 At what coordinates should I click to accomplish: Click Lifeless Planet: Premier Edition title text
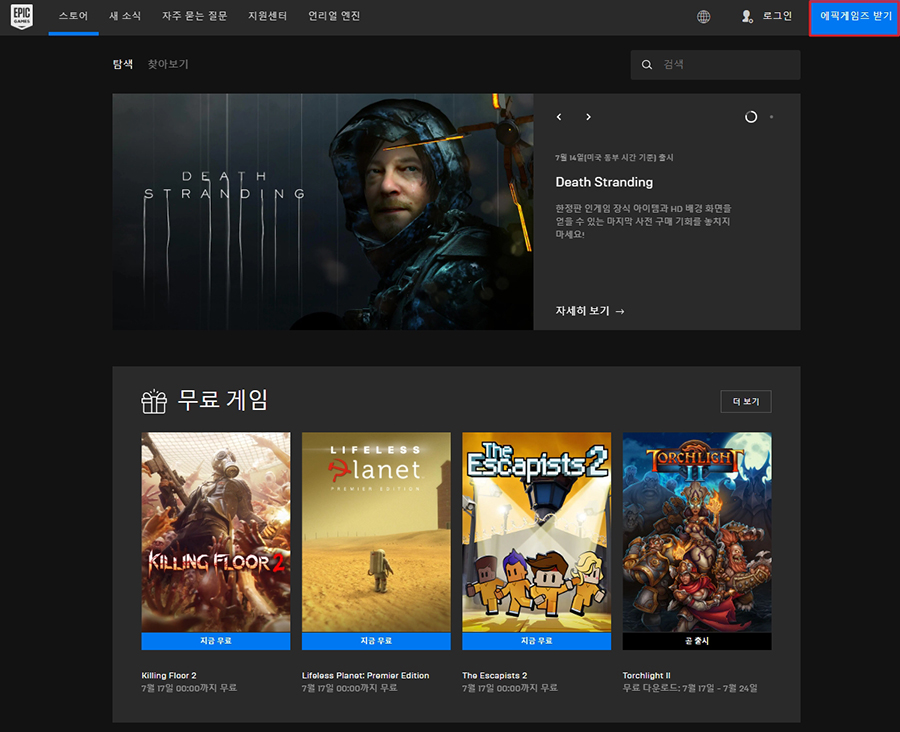[366, 676]
